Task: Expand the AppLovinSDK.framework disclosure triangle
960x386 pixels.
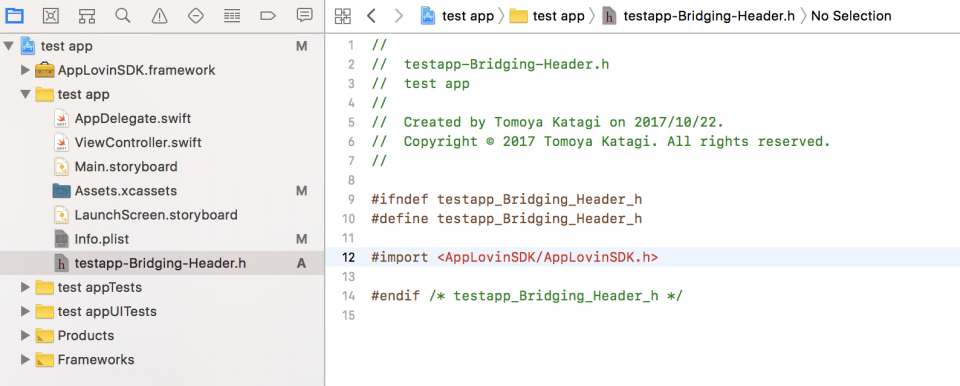Action: click(25, 70)
